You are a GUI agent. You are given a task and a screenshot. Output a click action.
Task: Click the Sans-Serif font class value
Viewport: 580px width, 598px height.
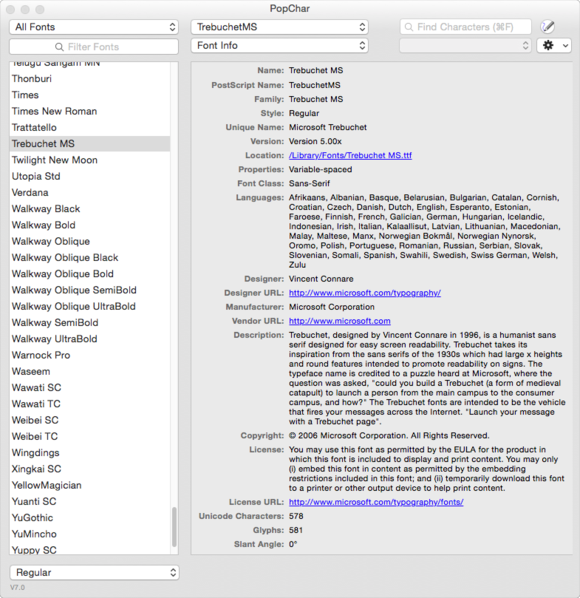[309, 183]
